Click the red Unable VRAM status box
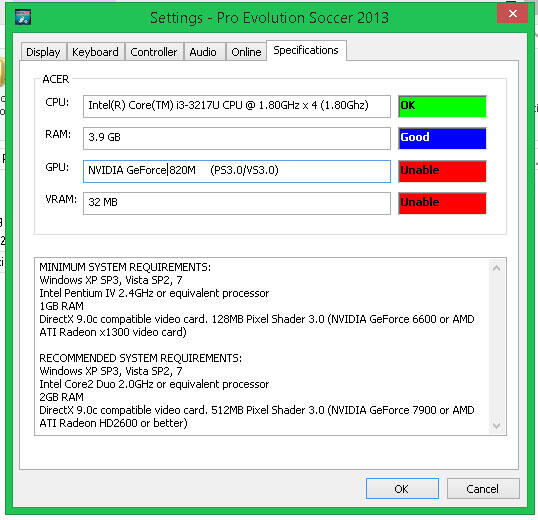This screenshot has height=520, width=538. click(x=442, y=203)
